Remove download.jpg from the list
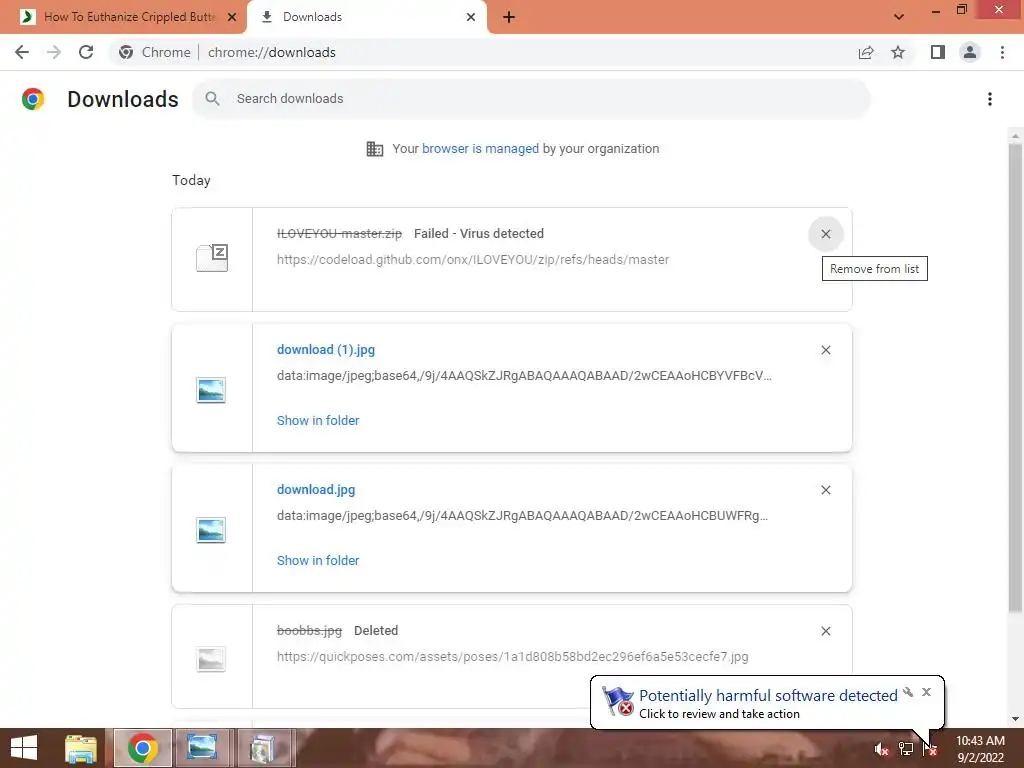The width and height of the screenshot is (1024, 768). click(825, 490)
